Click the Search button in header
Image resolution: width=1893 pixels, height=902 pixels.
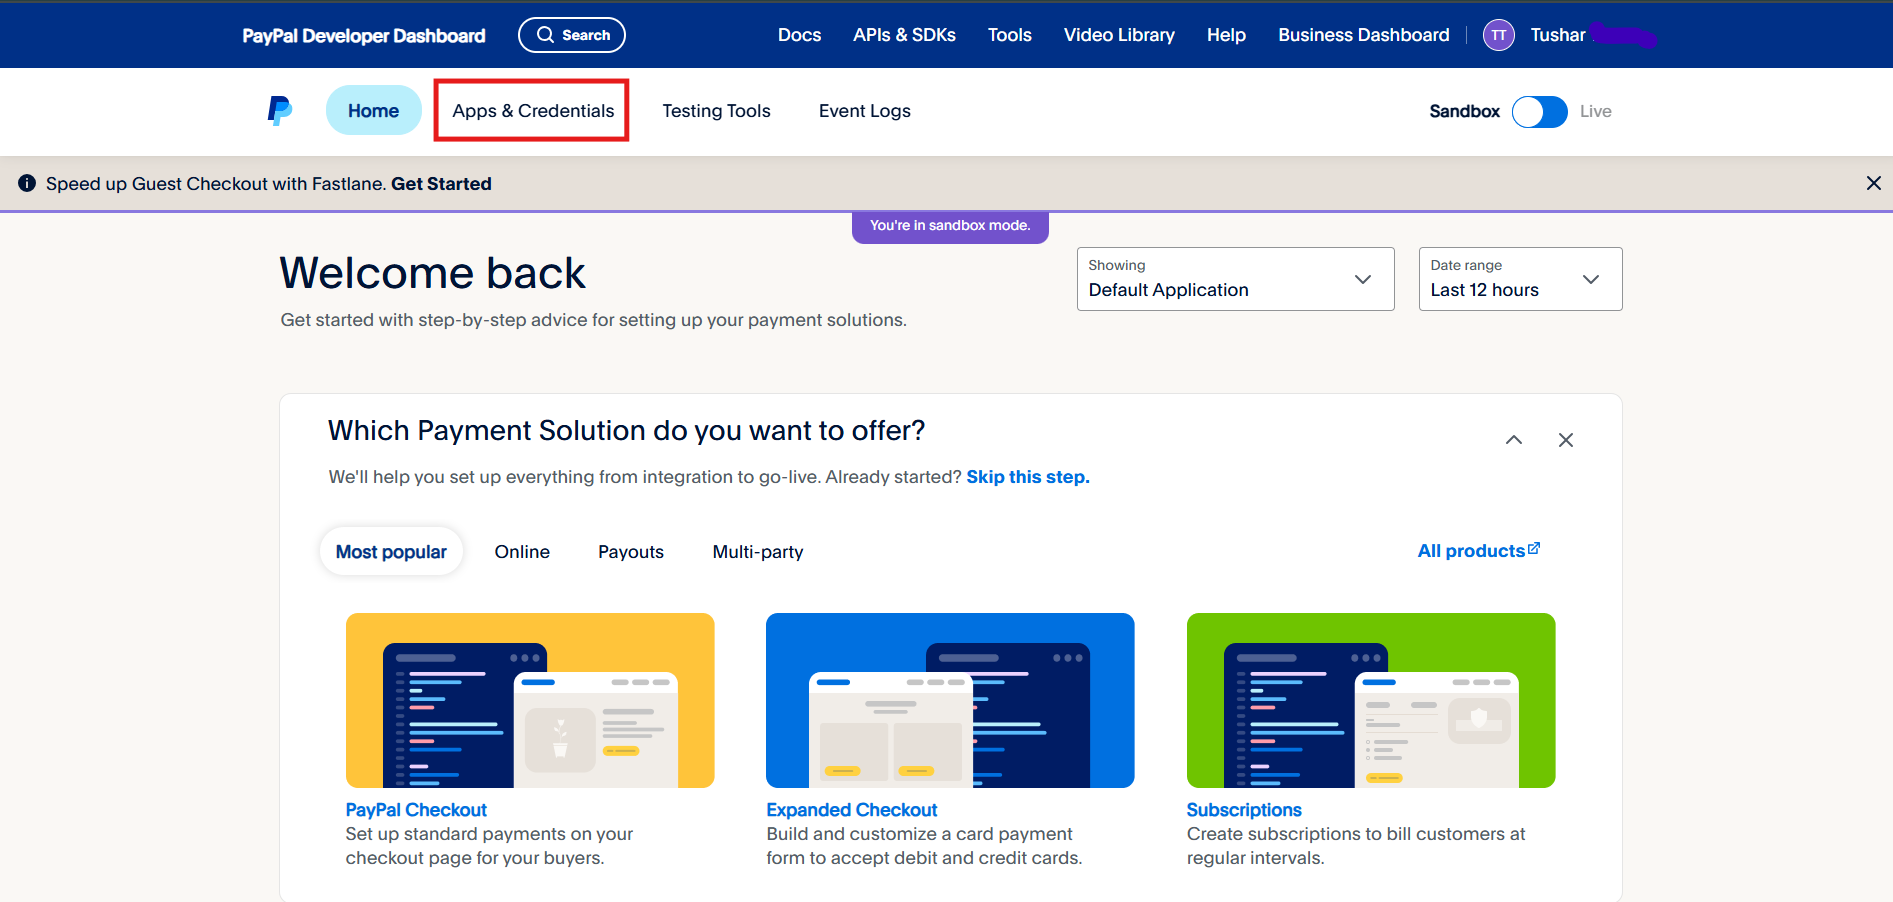(572, 35)
